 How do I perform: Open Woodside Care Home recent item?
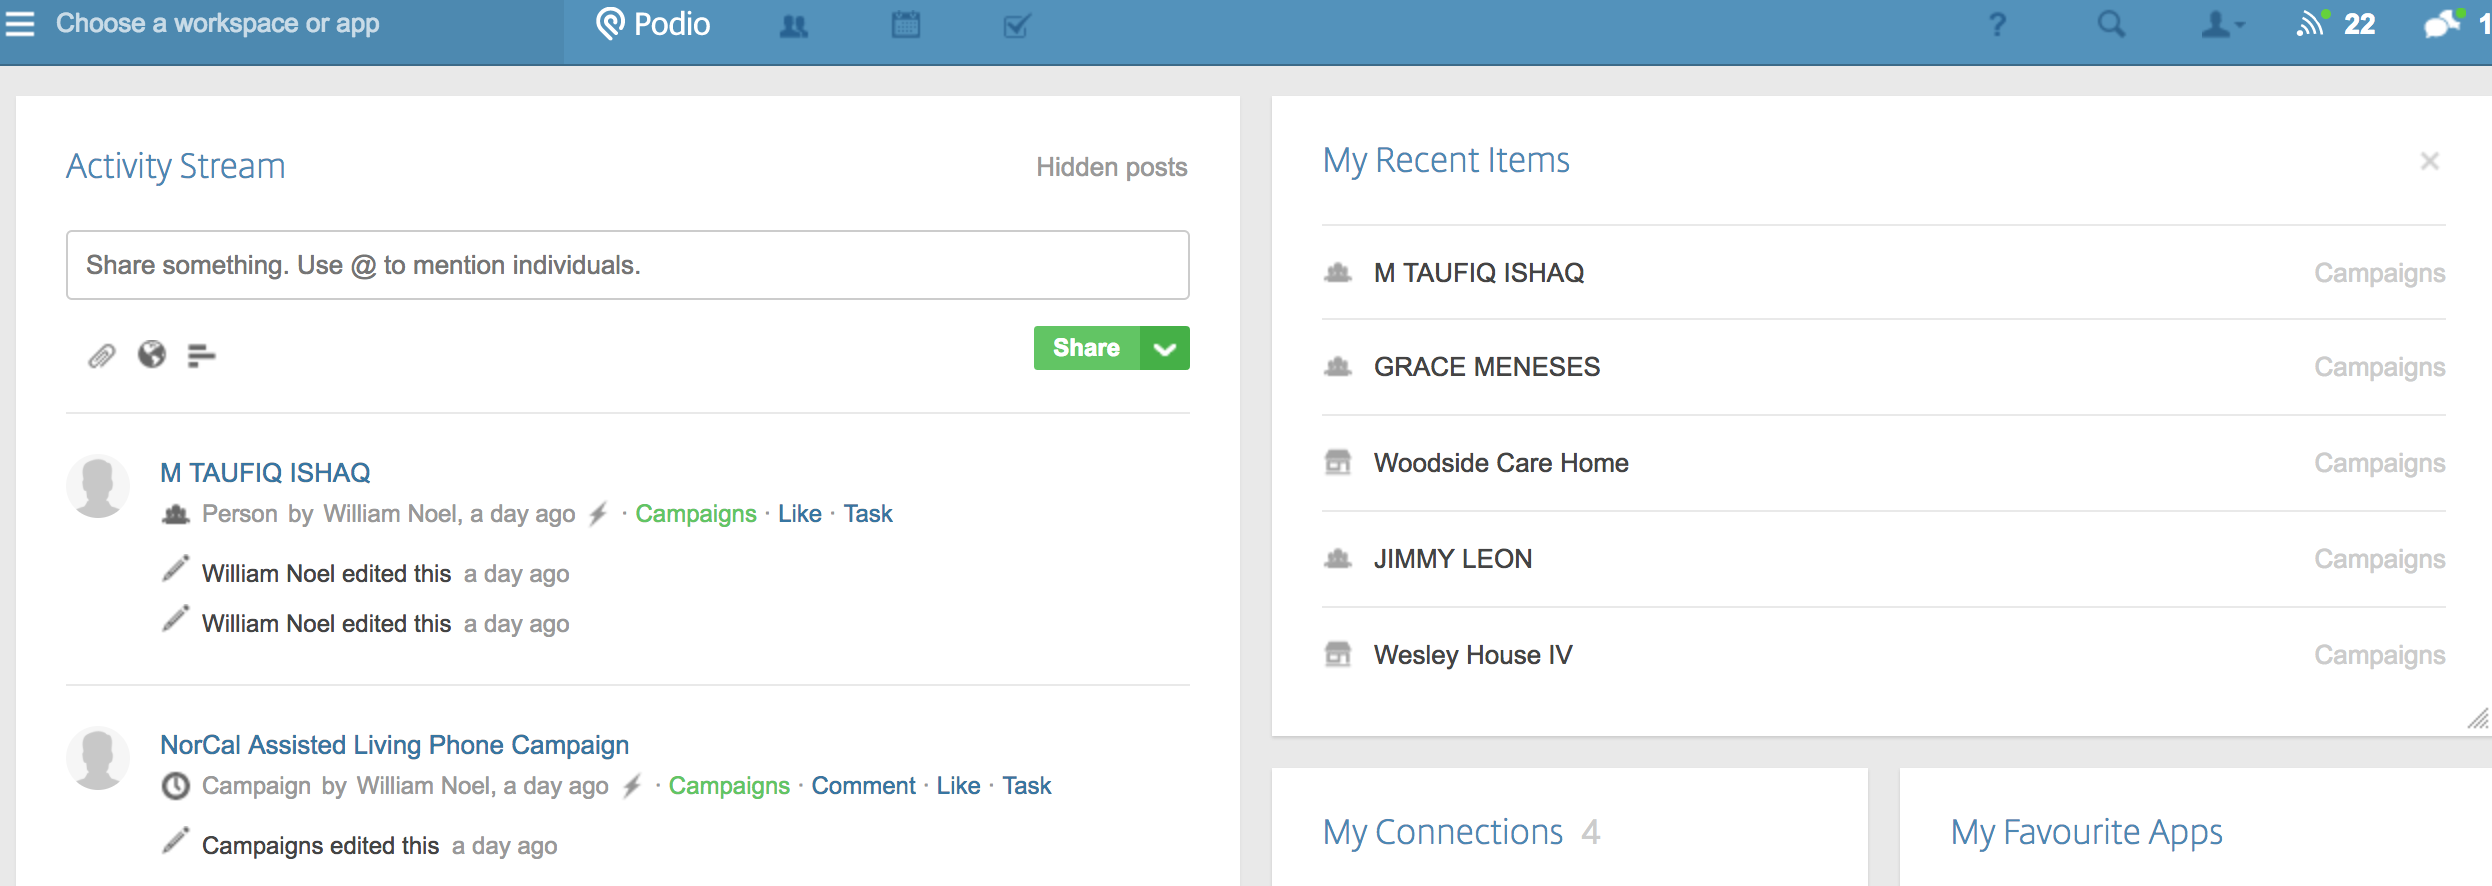(1500, 463)
